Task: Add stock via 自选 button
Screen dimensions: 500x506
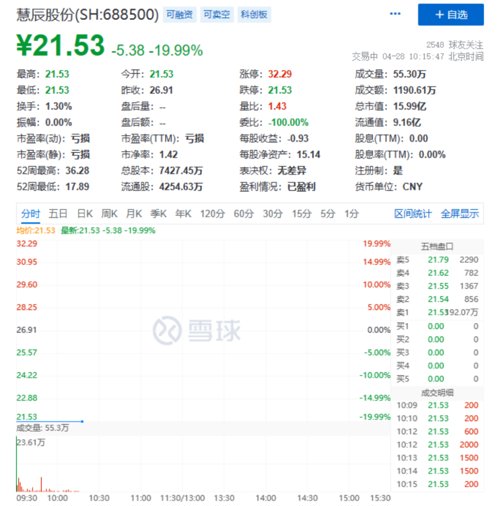Action: click(x=451, y=15)
